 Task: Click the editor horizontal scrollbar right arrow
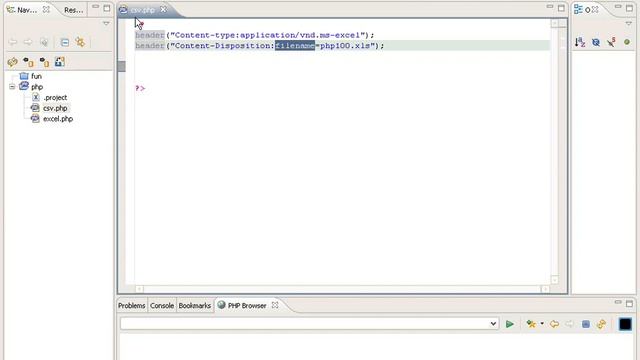tap(545, 289)
